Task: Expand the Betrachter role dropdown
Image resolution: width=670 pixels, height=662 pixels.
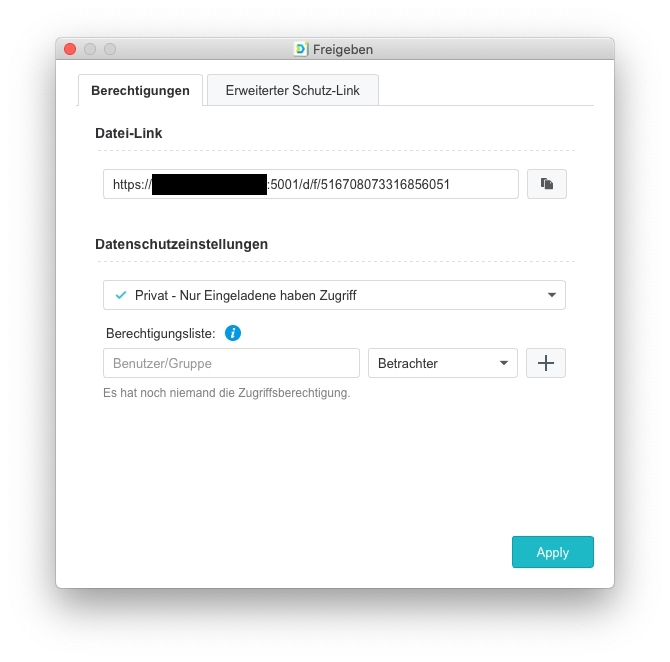Action: pyautogui.click(x=443, y=363)
